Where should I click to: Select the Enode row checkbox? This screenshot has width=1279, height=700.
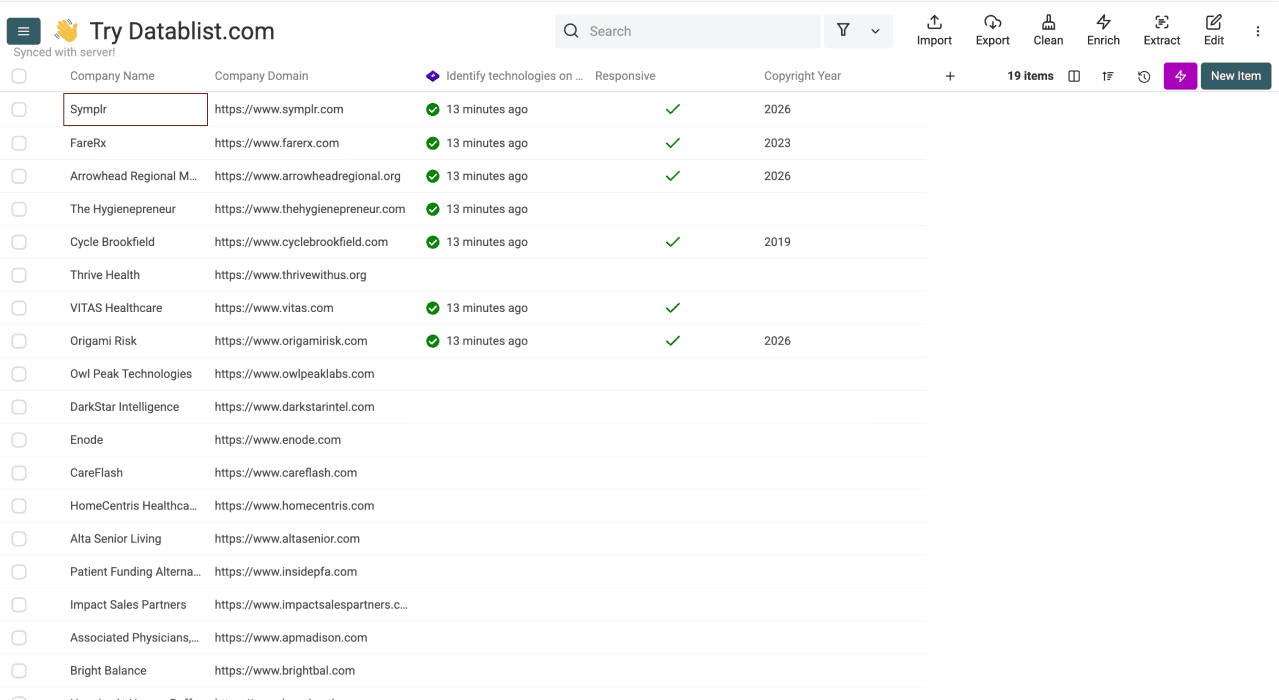[18, 439]
